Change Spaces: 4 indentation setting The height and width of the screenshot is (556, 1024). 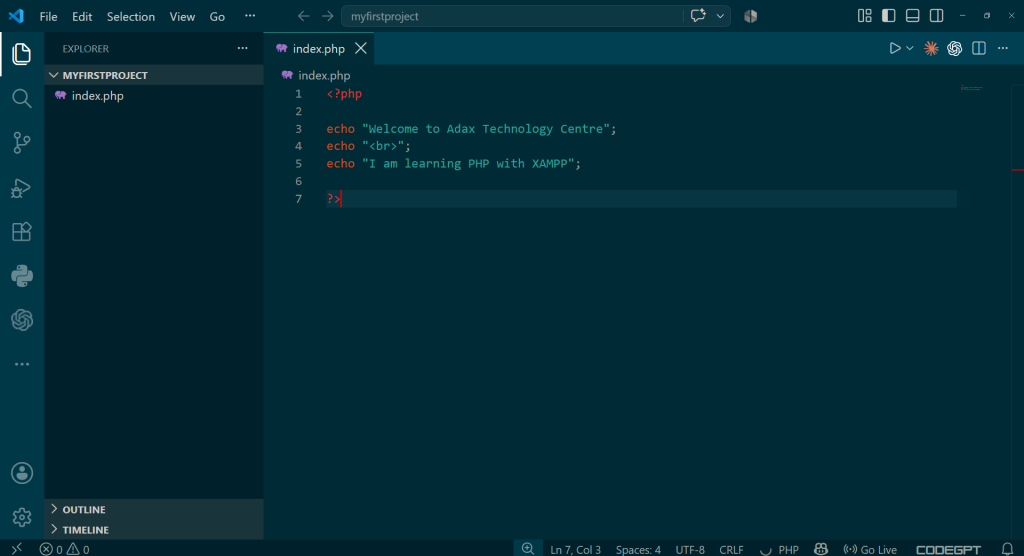click(638, 549)
